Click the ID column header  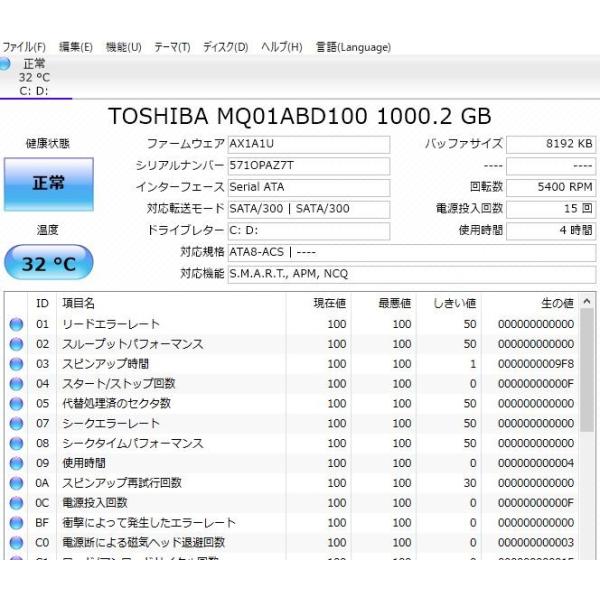pyautogui.click(x=42, y=303)
